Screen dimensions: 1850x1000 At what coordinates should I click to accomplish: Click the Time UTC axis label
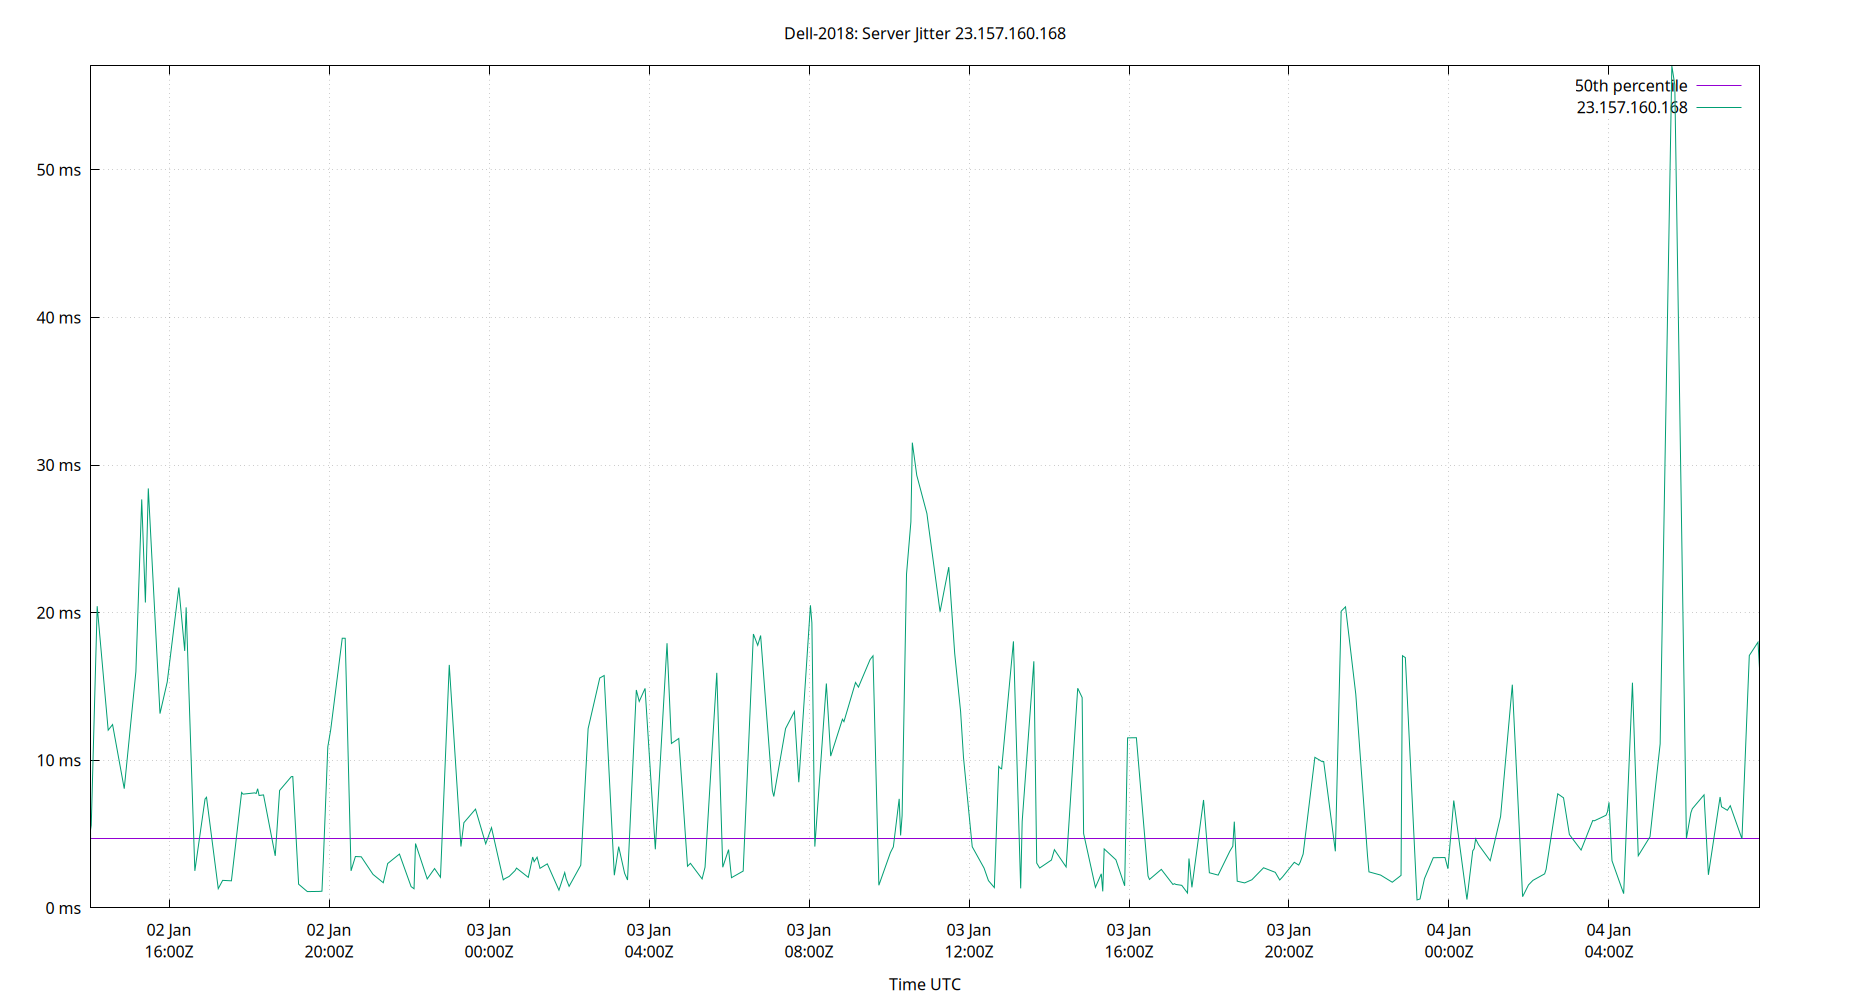click(925, 984)
